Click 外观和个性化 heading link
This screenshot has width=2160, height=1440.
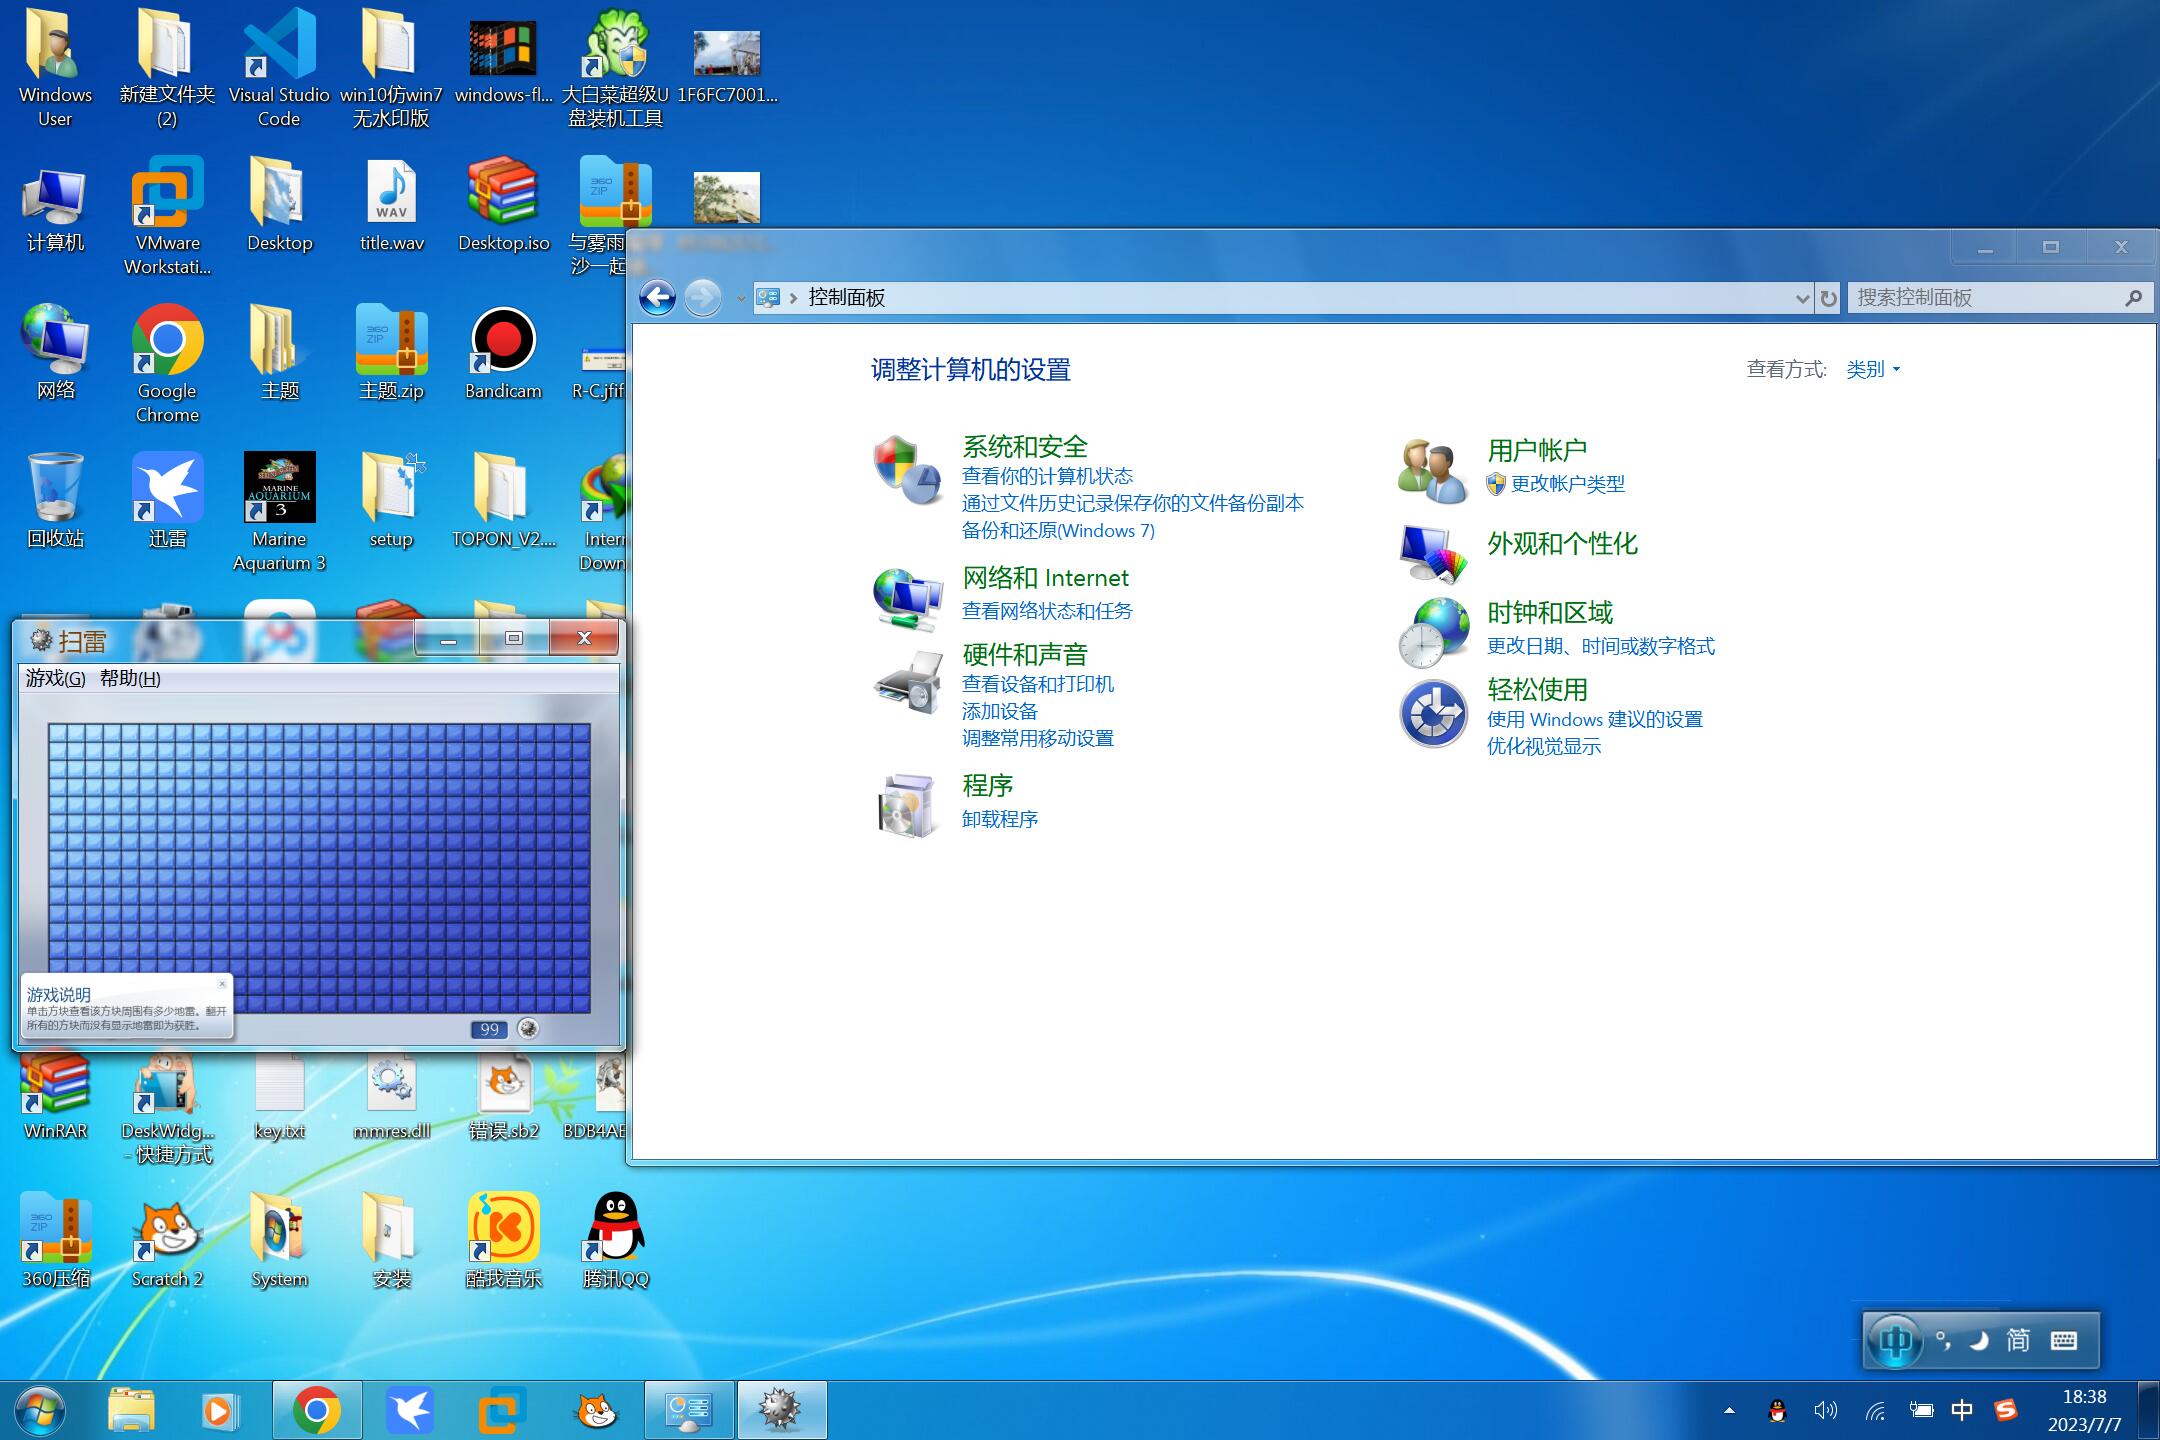coord(1562,543)
